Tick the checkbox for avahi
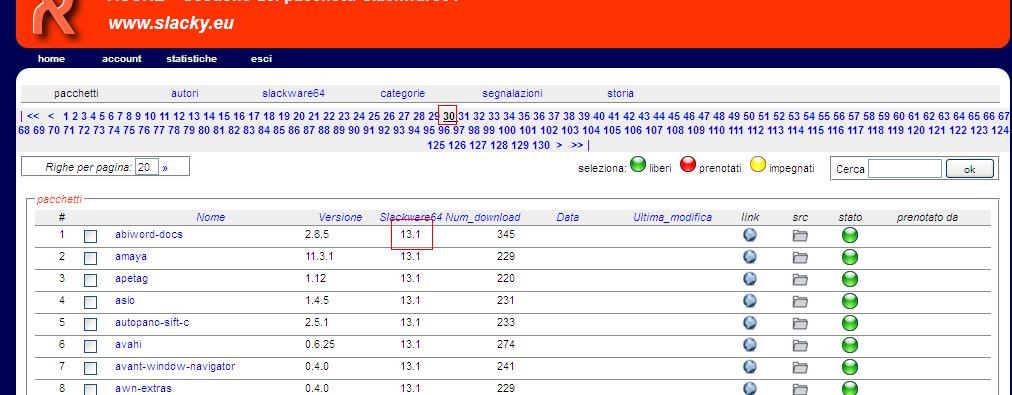1012x395 pixels. coord(90,346)
